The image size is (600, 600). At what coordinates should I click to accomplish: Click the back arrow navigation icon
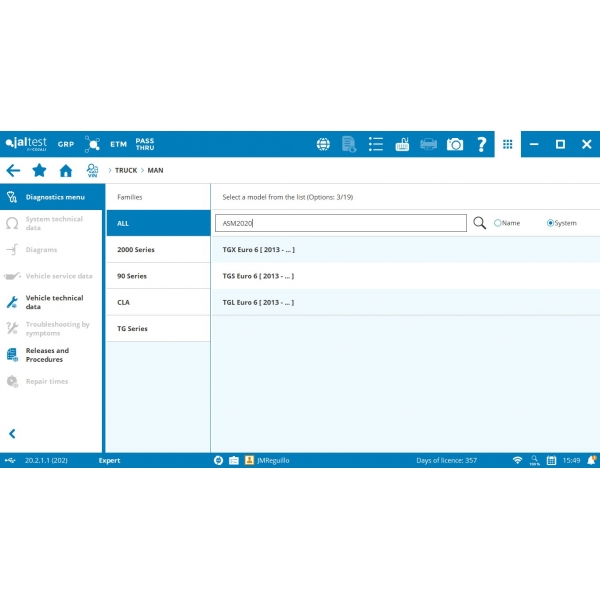(13, 171)
